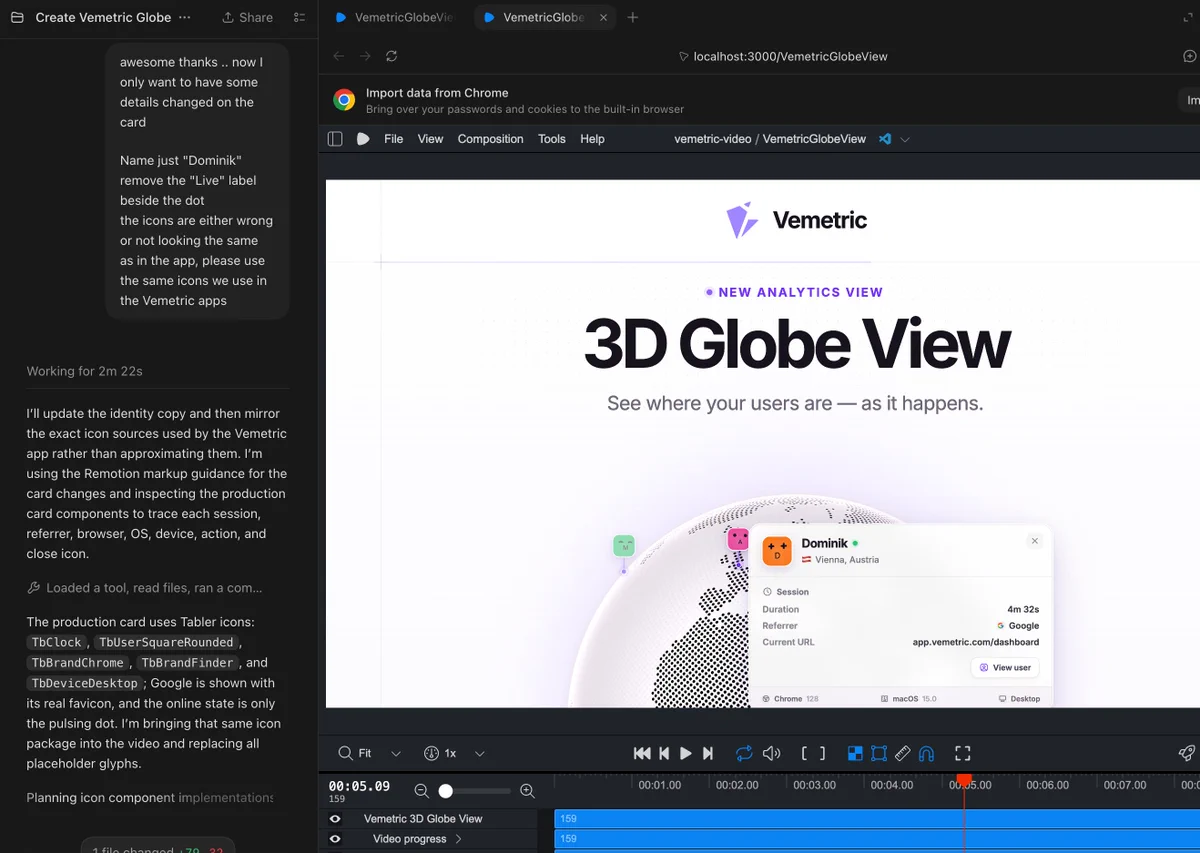Zoom in the timeline
The height and width of the screenshot is (853, 1200).
527,791
